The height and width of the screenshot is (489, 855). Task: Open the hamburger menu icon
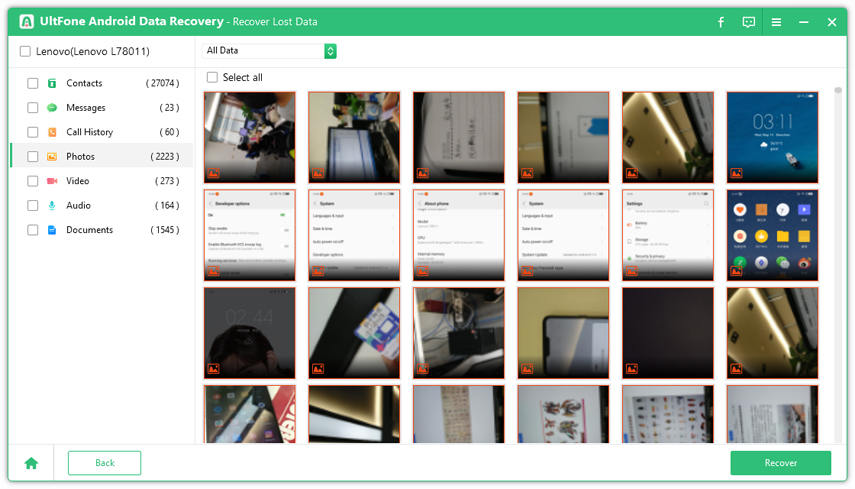pyautogui.click(x=776, y=22)
